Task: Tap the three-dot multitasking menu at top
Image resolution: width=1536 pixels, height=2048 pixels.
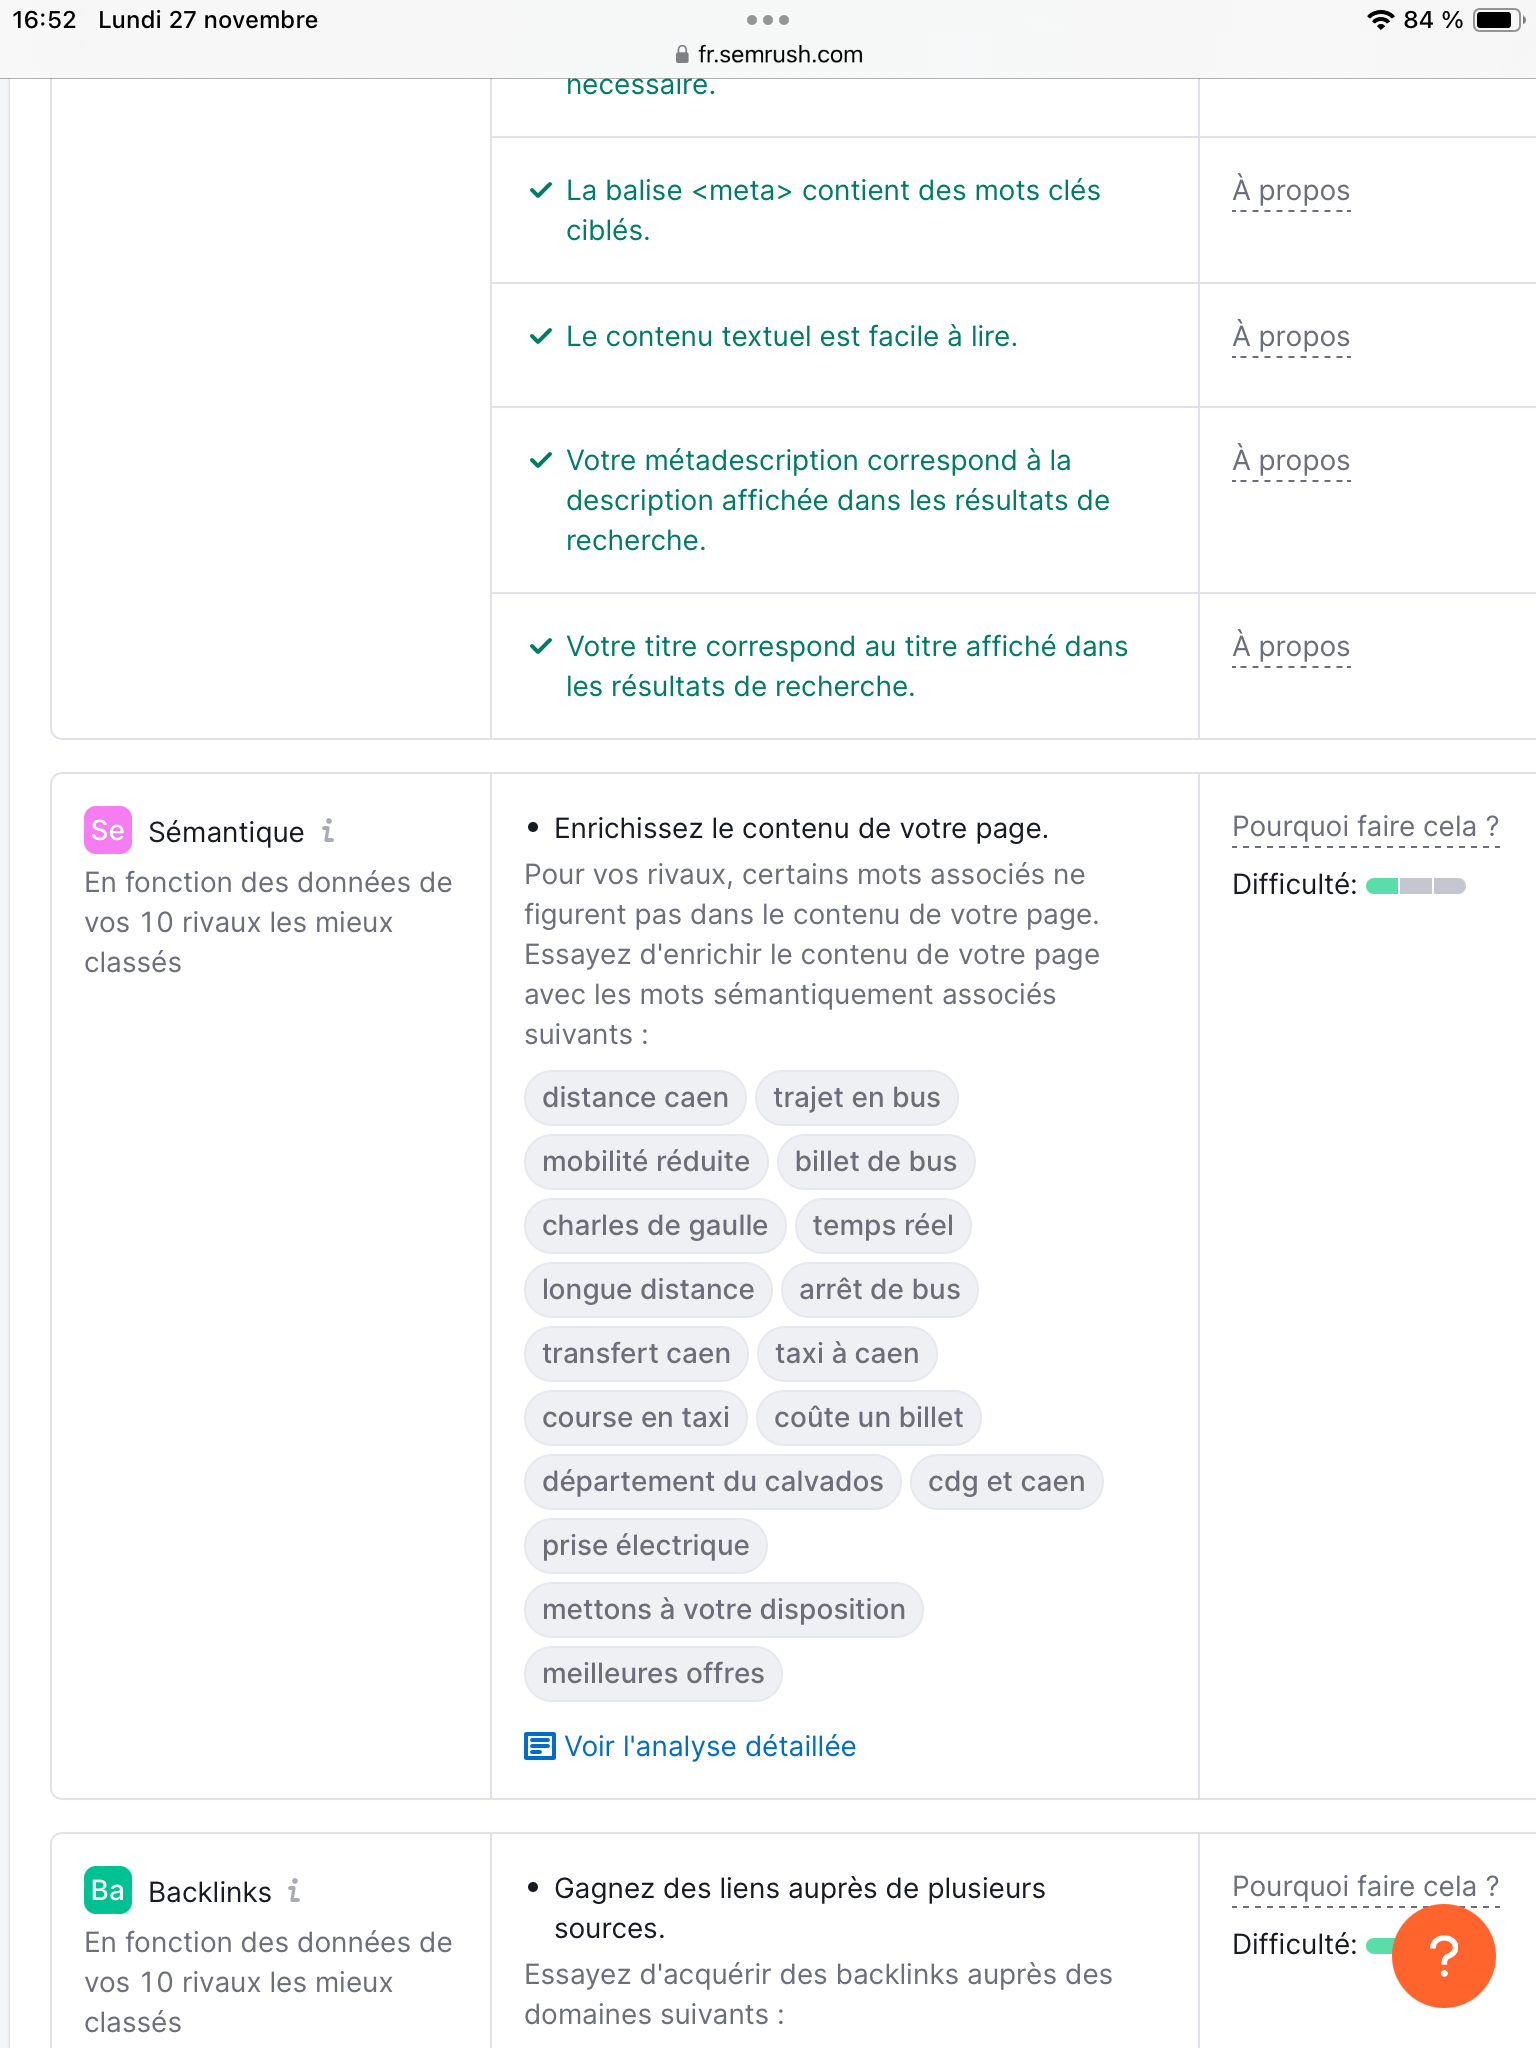Action: tap(768, 20)
